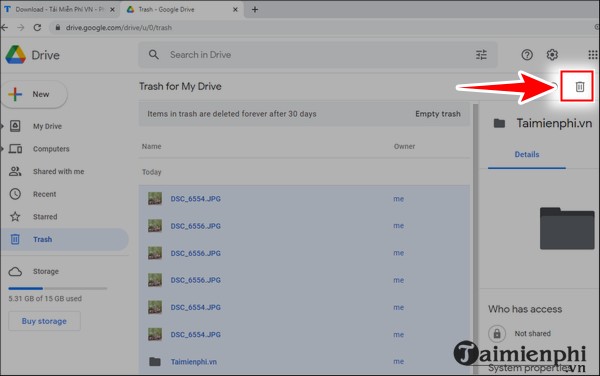Click the Storage cloud icon
Screen dimensions: 600x376
coord(15,272)
